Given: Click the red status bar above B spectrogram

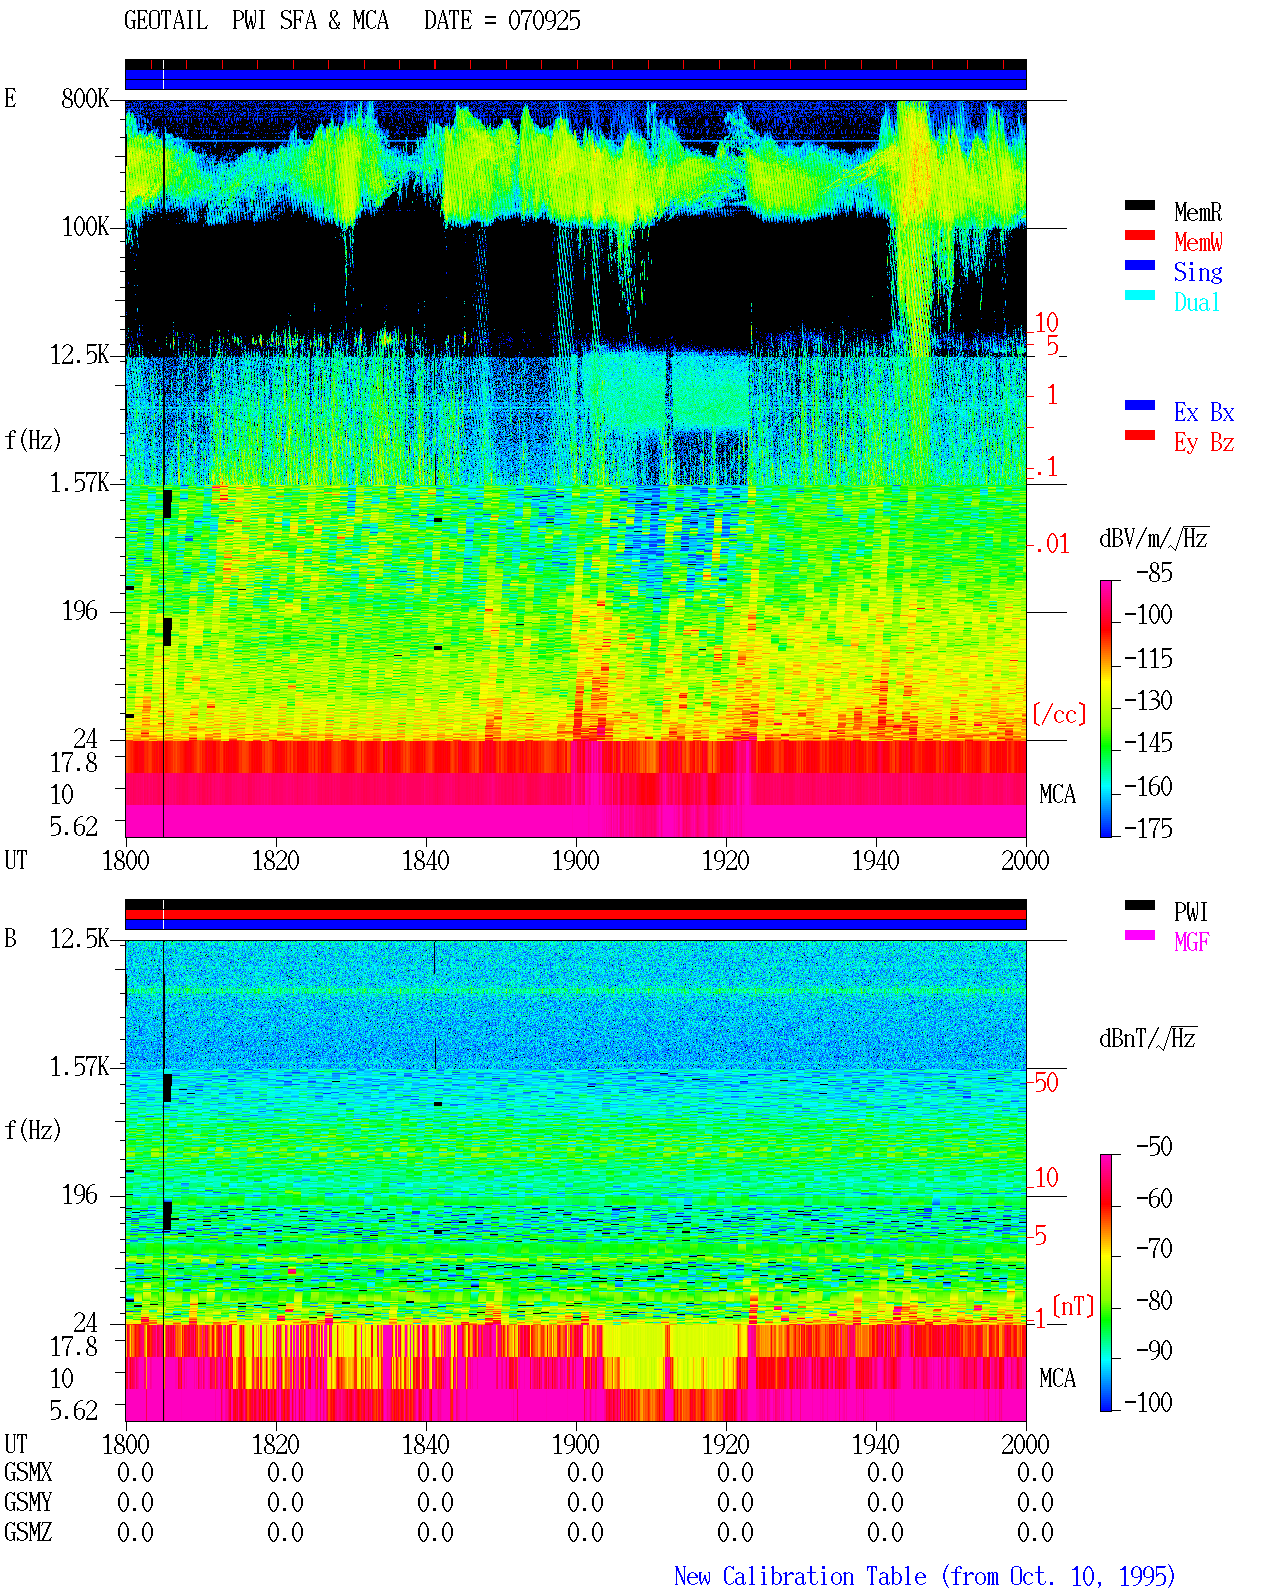Looking at the screenshot, I should tap(575, 914).
